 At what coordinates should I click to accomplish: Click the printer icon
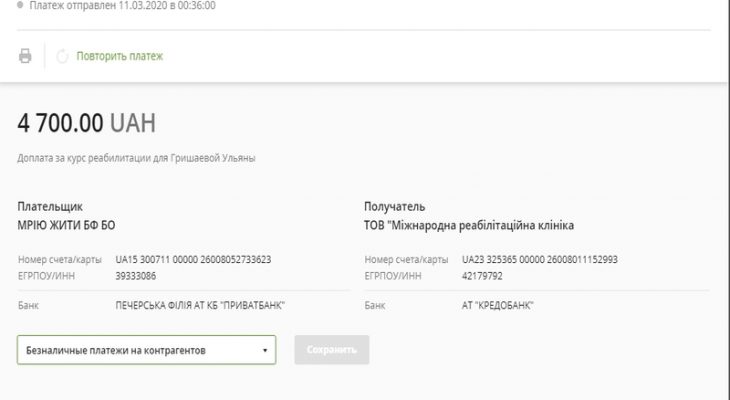[25, 56]
